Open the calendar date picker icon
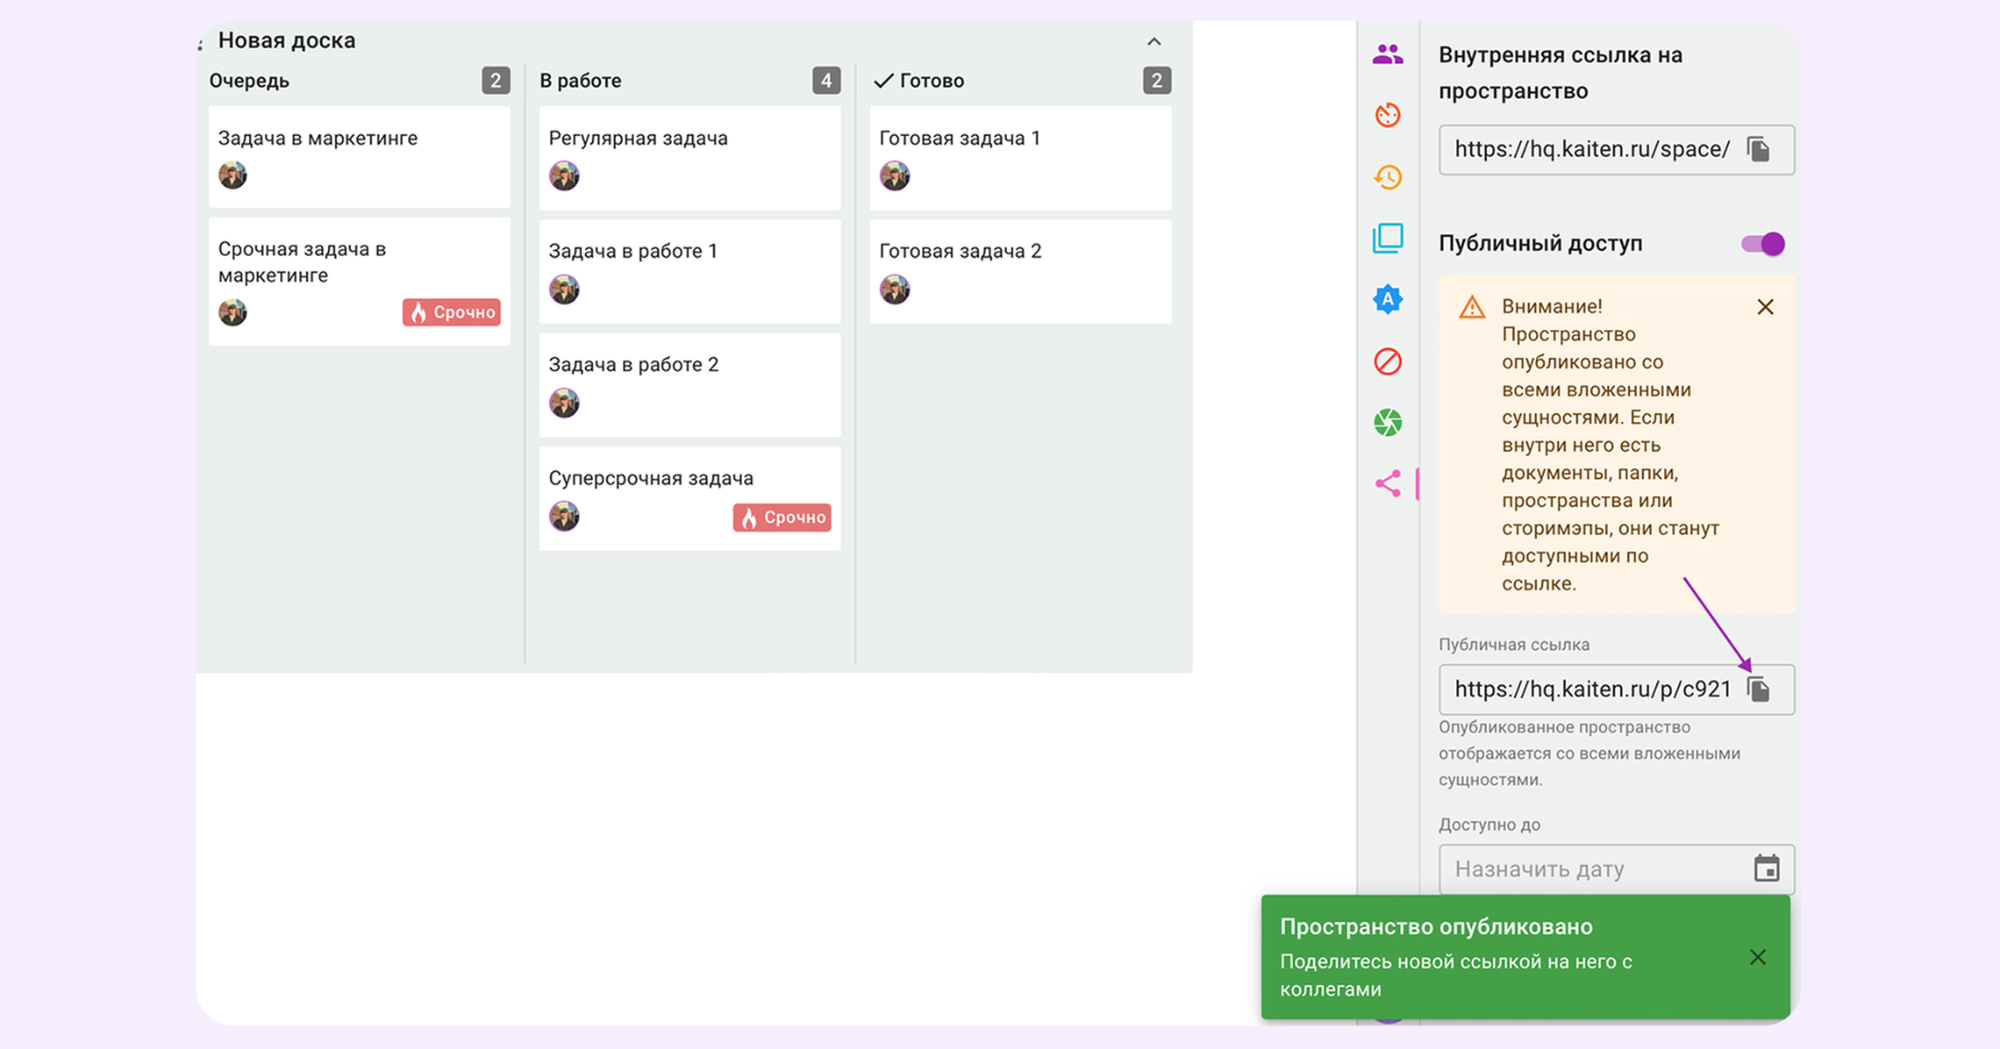The height and width of the screenshot is (1049, 2000). tap(1766, 868)
